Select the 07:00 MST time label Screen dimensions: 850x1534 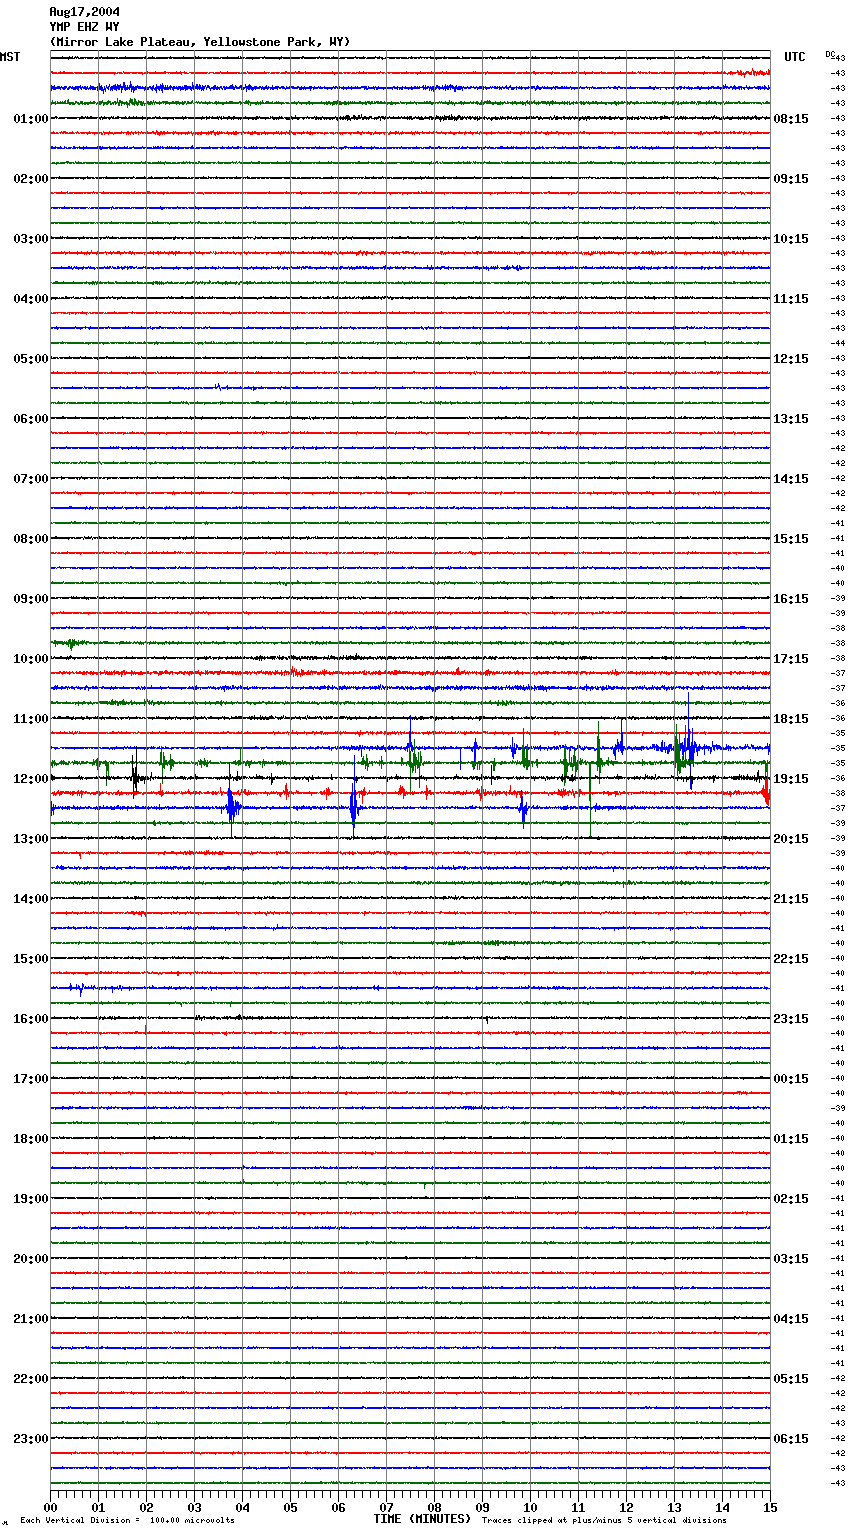tap(31, 479)
